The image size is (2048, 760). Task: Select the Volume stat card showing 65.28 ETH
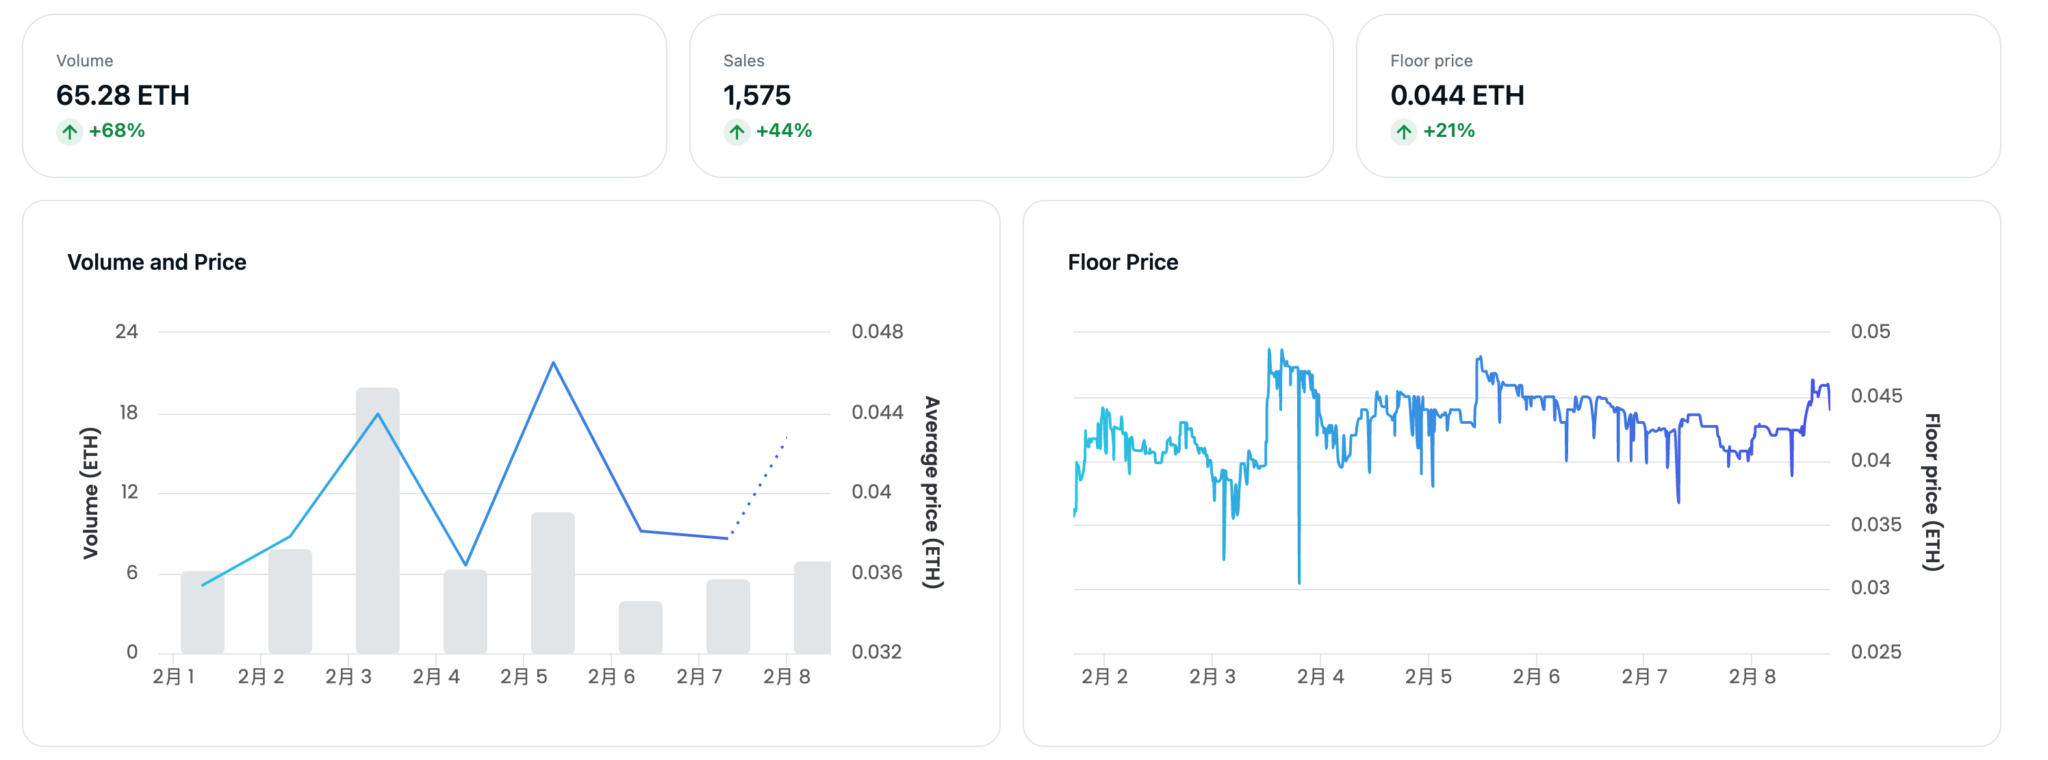pyautogui.click(x=344, y=96)
